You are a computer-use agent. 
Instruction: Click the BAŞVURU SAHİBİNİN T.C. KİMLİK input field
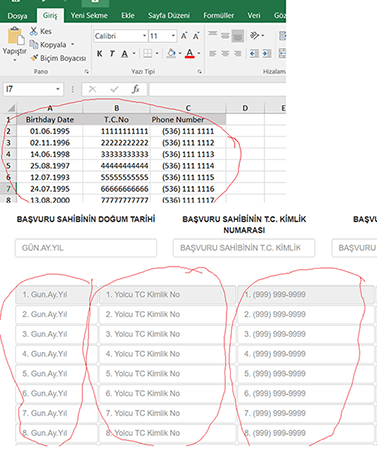point(244,248)
